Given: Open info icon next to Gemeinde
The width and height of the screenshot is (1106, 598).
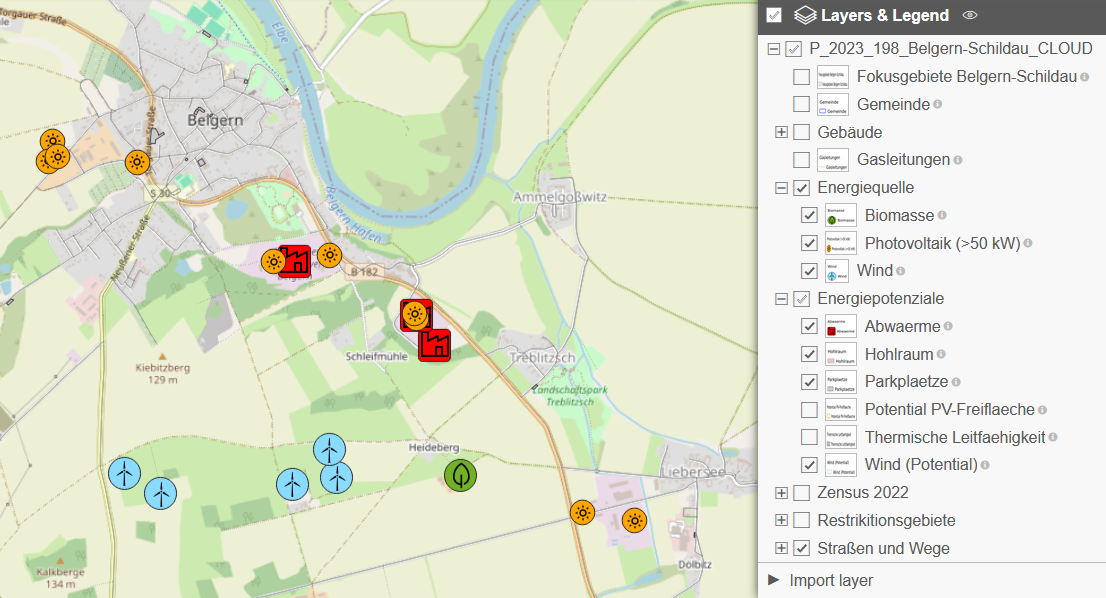Looking at the screenshot, I should pos(937,104).
